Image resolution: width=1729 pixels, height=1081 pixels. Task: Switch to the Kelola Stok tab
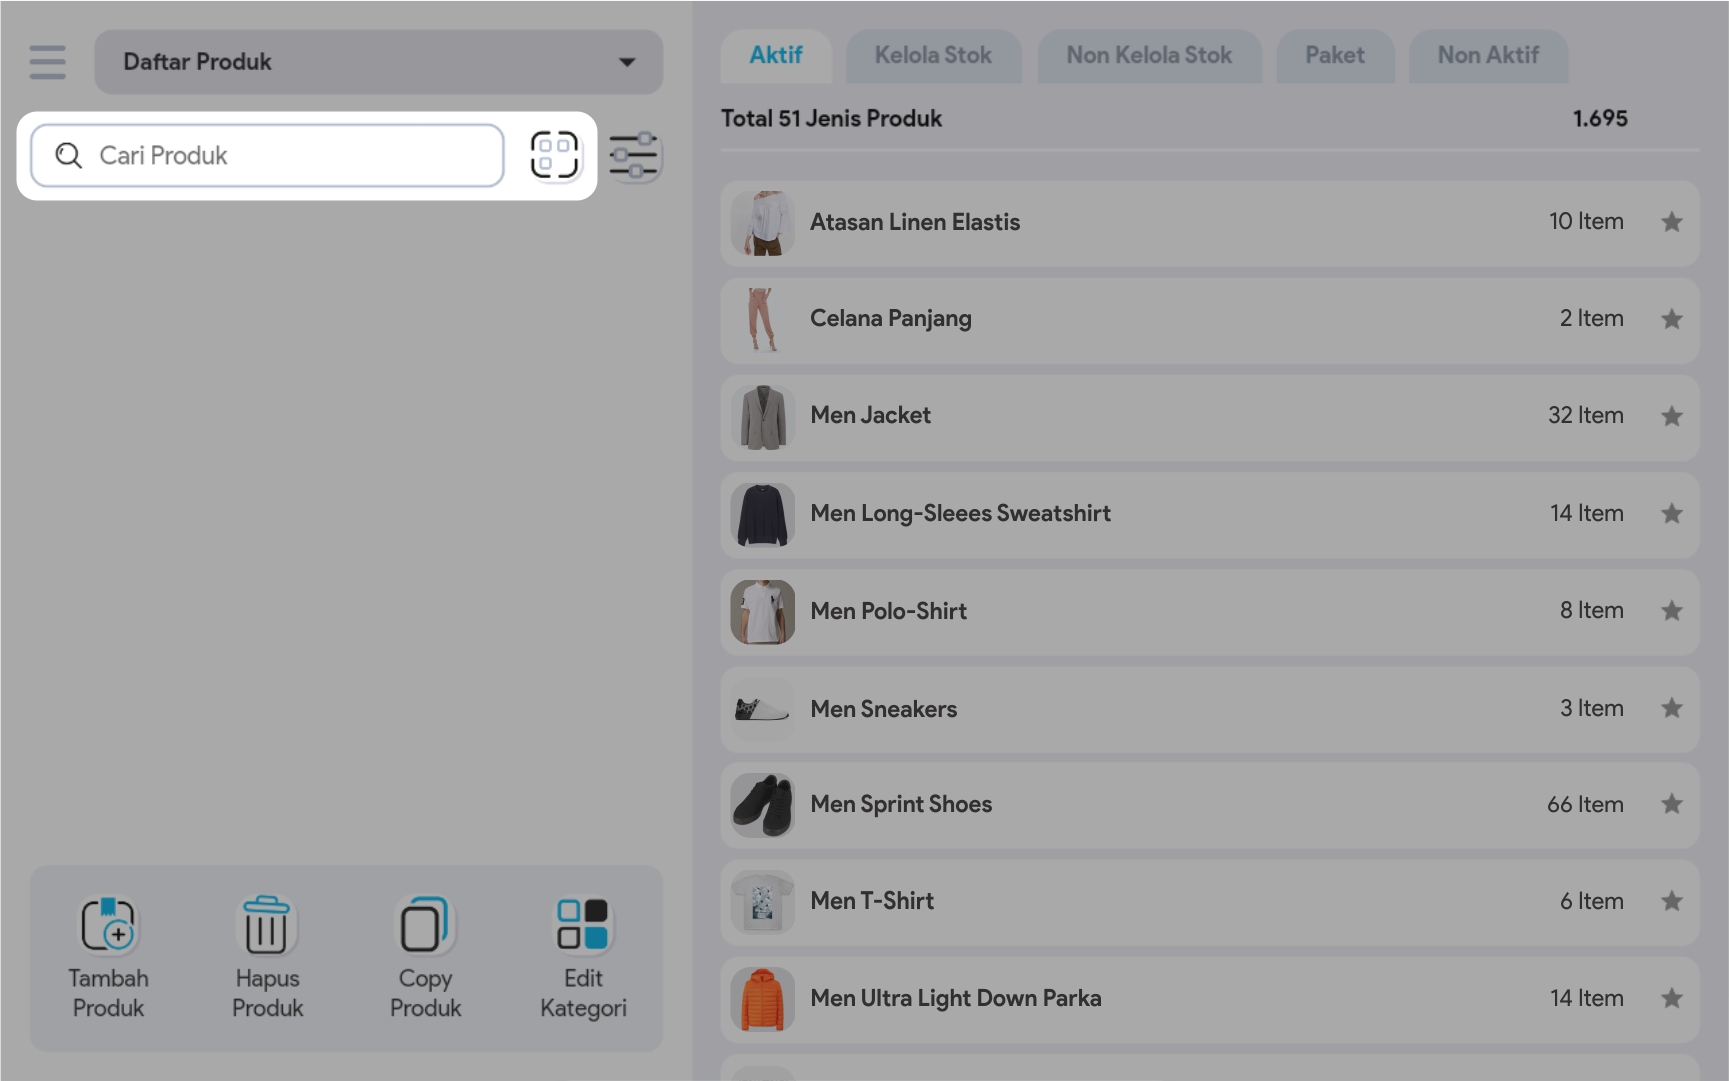coord(933,56)
